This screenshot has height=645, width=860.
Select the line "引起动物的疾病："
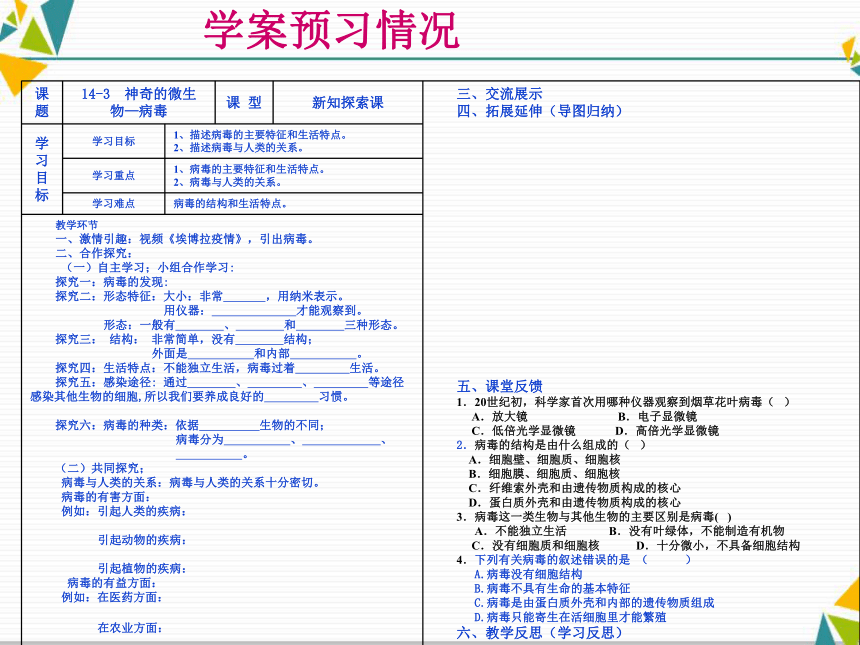click(143, 540)
